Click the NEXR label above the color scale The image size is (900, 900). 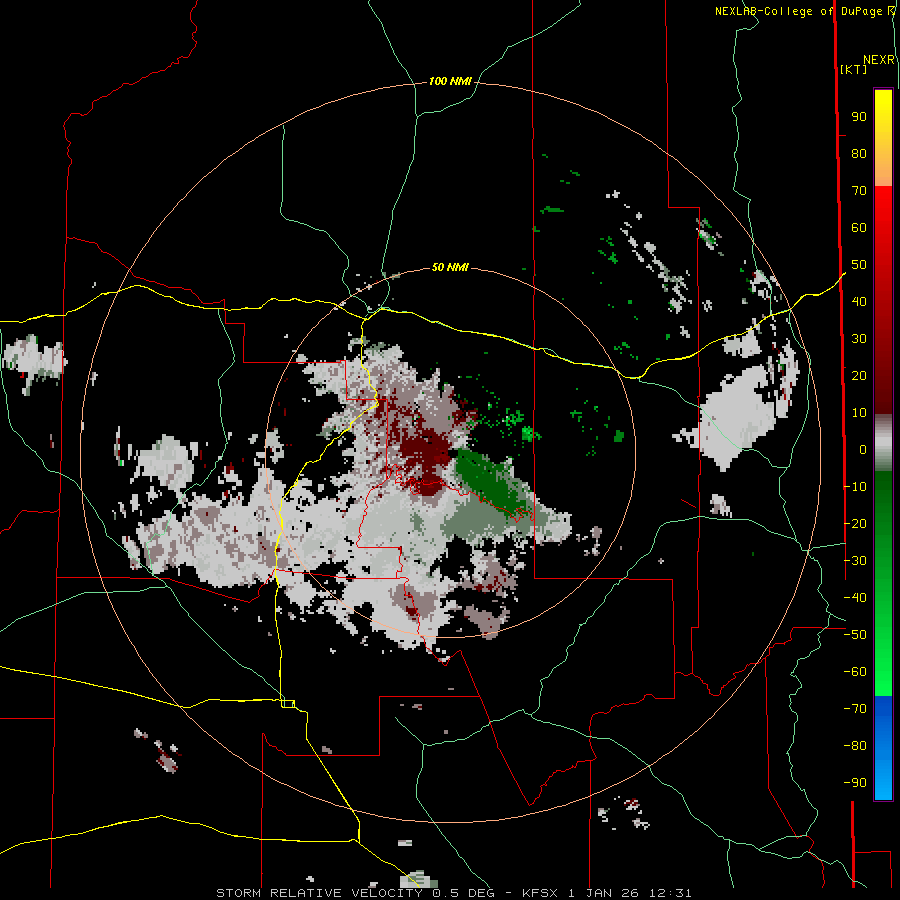[879, 60]
